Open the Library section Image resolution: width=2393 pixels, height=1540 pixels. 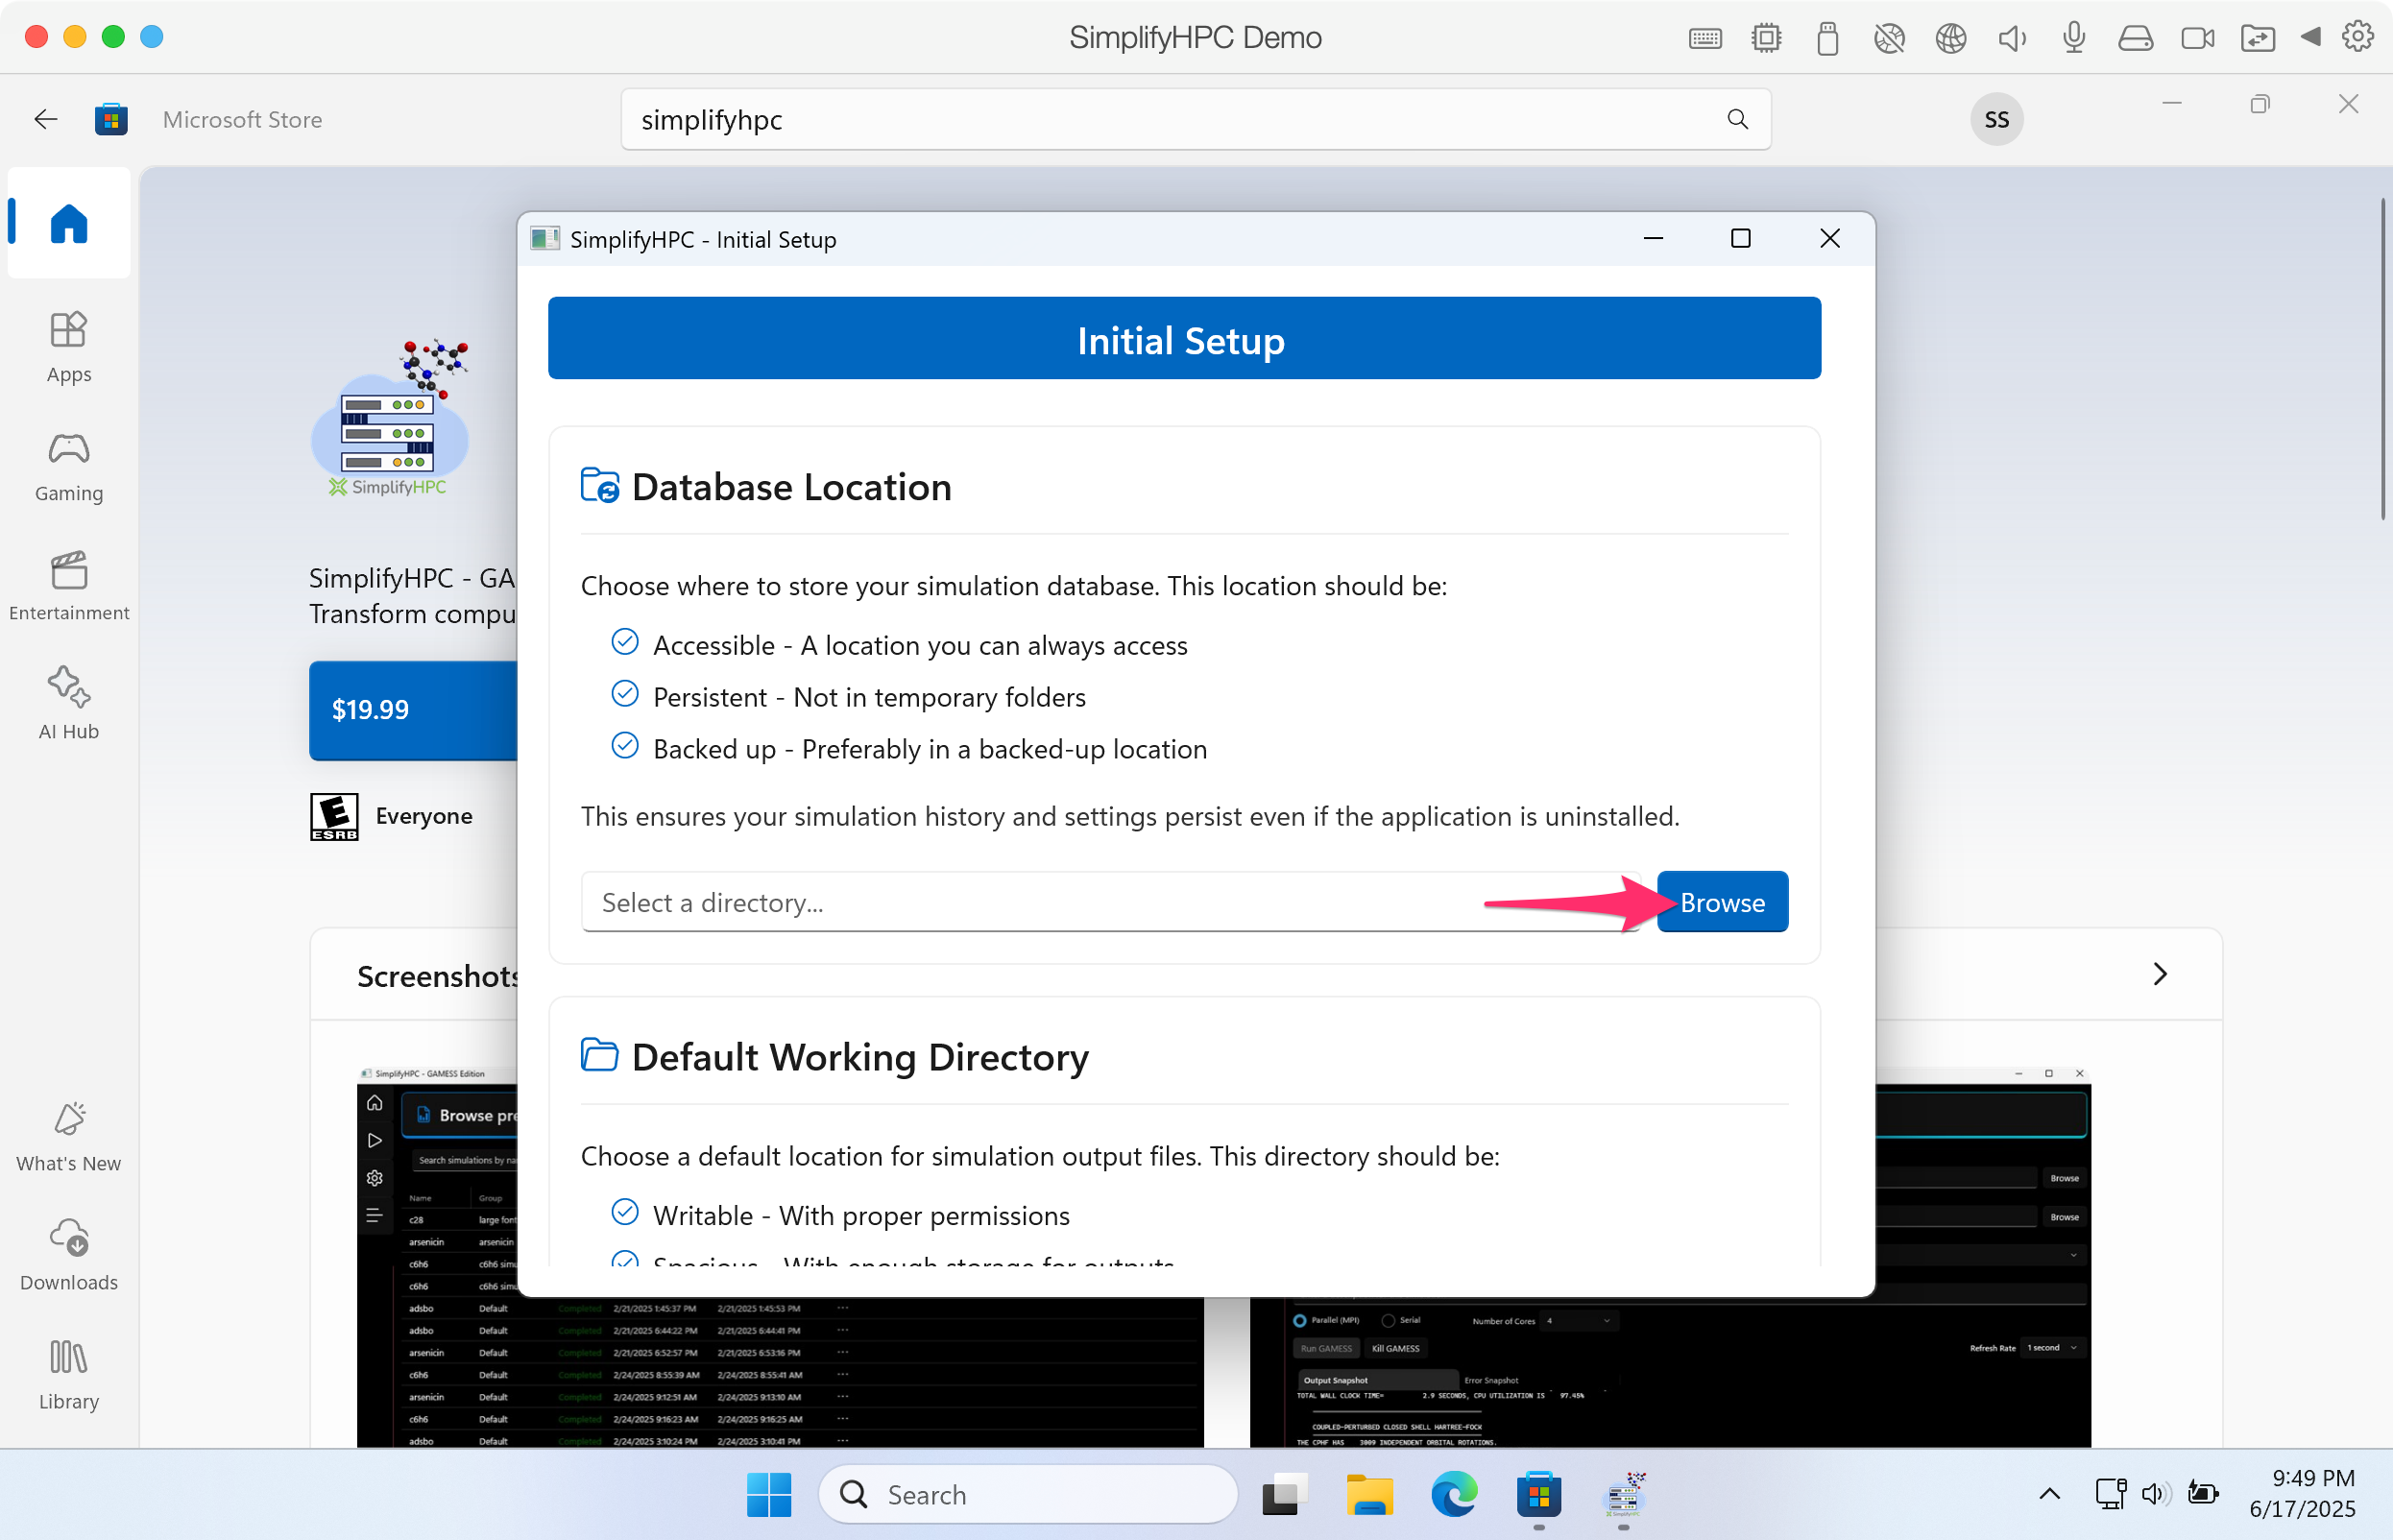click(68, 1375)
